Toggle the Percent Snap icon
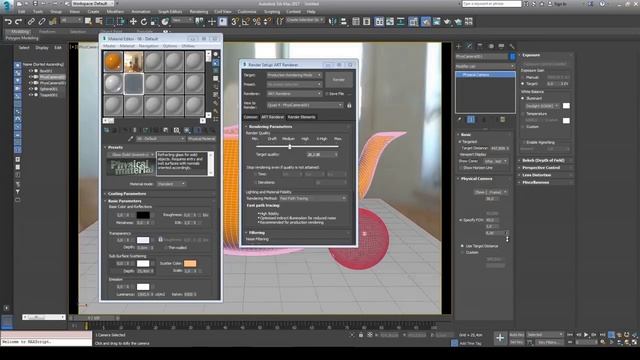Image resolution: width=640 pixels, height=360 pixels. tap(257, 22)
